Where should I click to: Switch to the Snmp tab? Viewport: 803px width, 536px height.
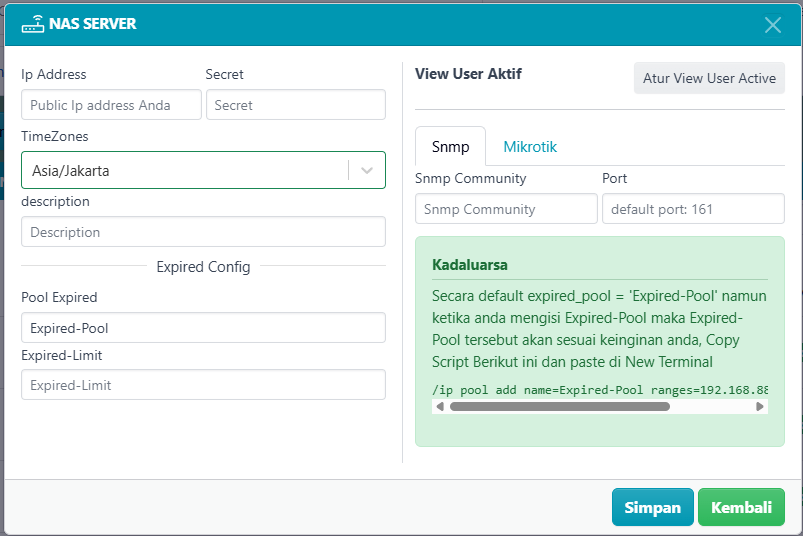coord(450,147)
